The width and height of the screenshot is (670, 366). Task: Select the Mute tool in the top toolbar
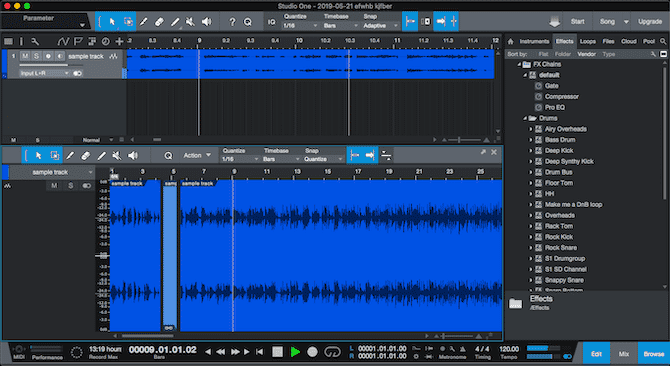[191, 22]
